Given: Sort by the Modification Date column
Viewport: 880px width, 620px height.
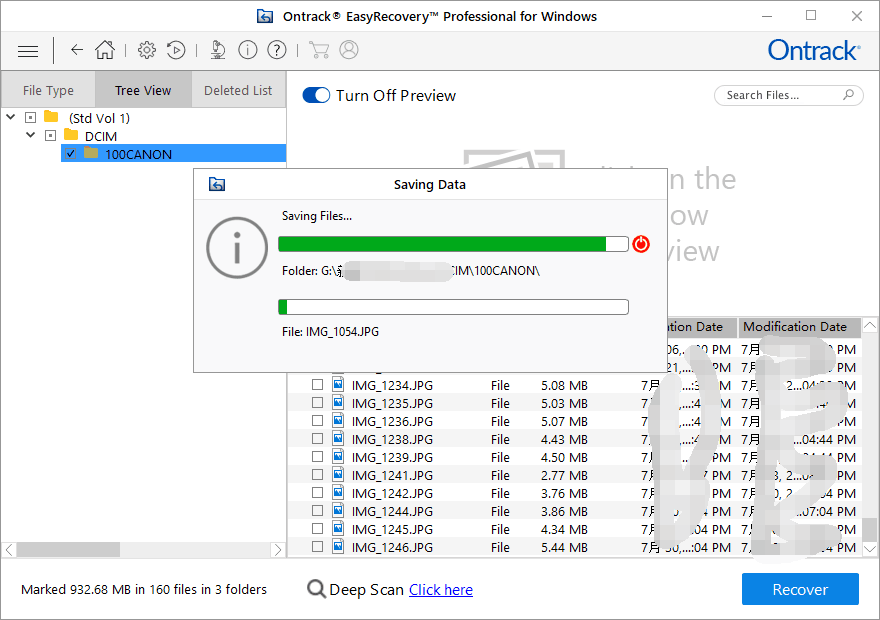Looking at the screenshot, I should [x=799, y=327].
